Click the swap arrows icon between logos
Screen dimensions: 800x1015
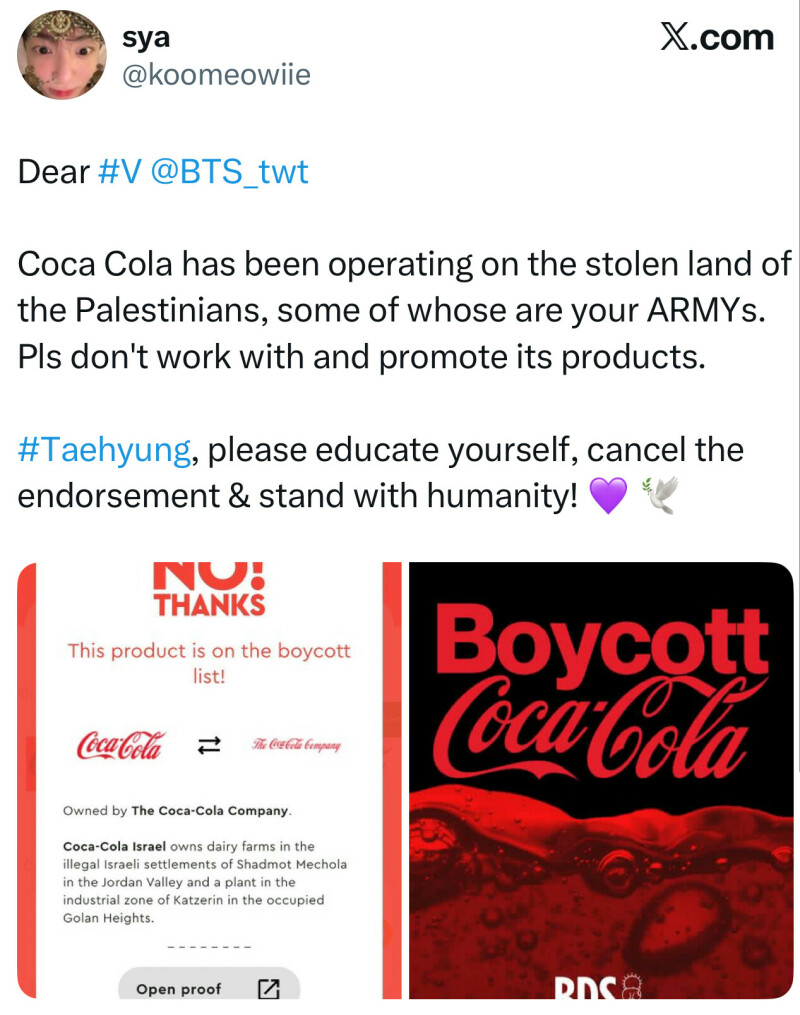pos(210,745)
